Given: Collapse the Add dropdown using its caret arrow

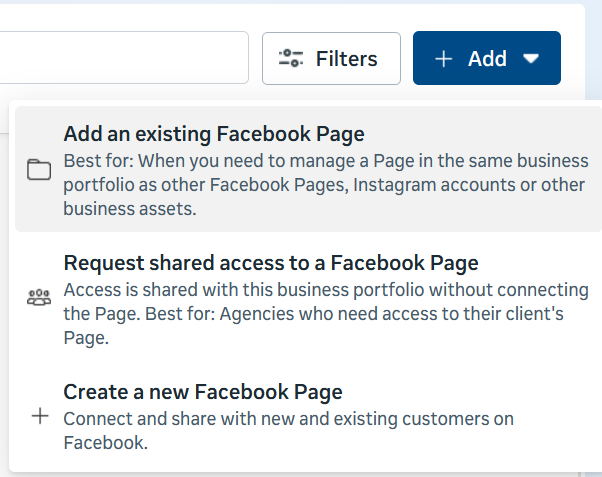Looking at the screenshot, I should coord(531,59).
